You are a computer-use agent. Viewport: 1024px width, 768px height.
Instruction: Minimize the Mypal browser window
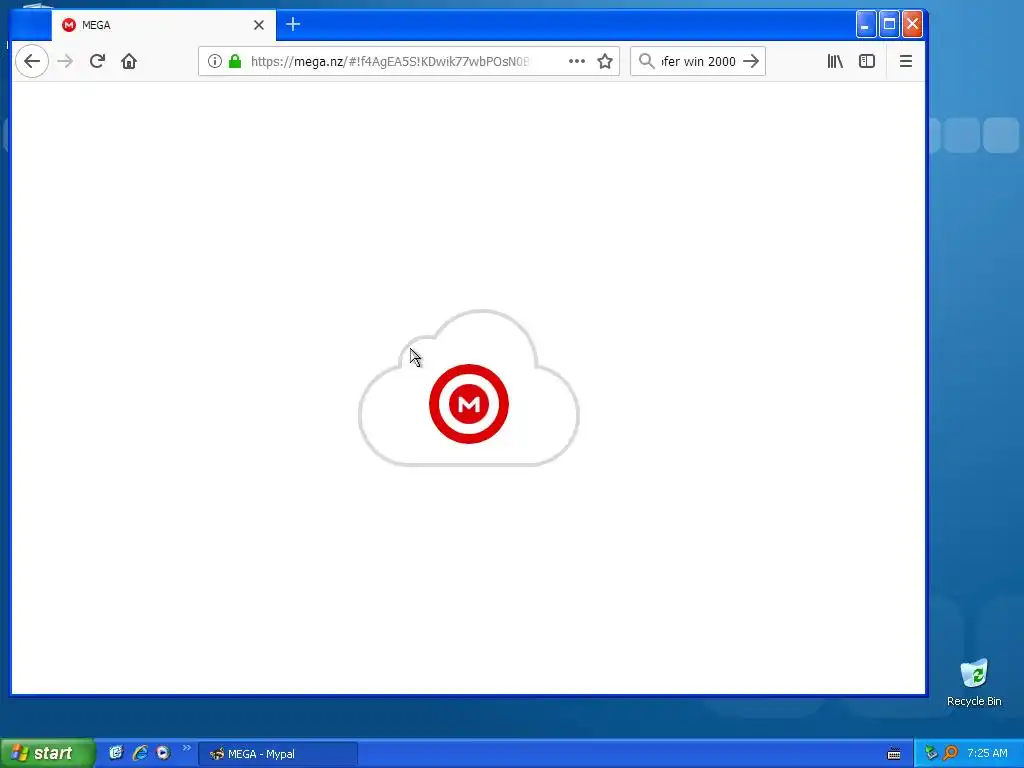(866, 25)
